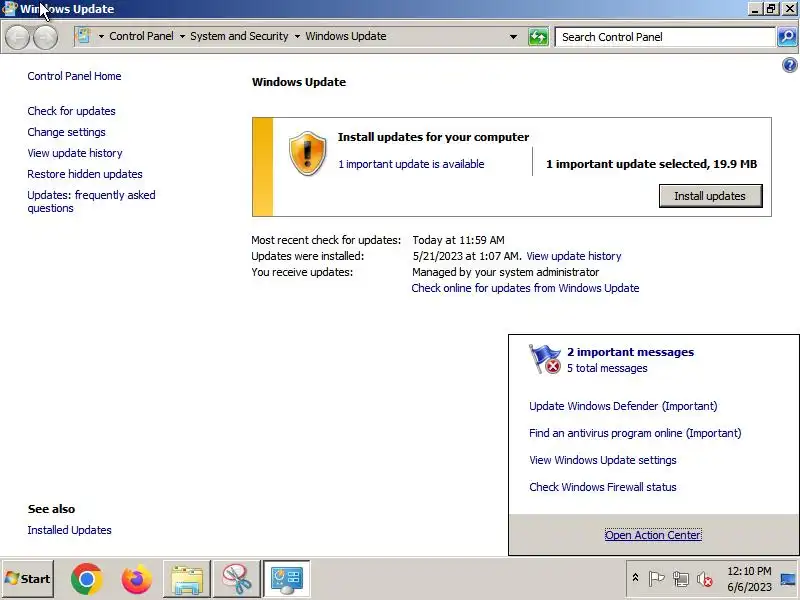Click the network tray icon
800x600 pixels.
point(681,579)
